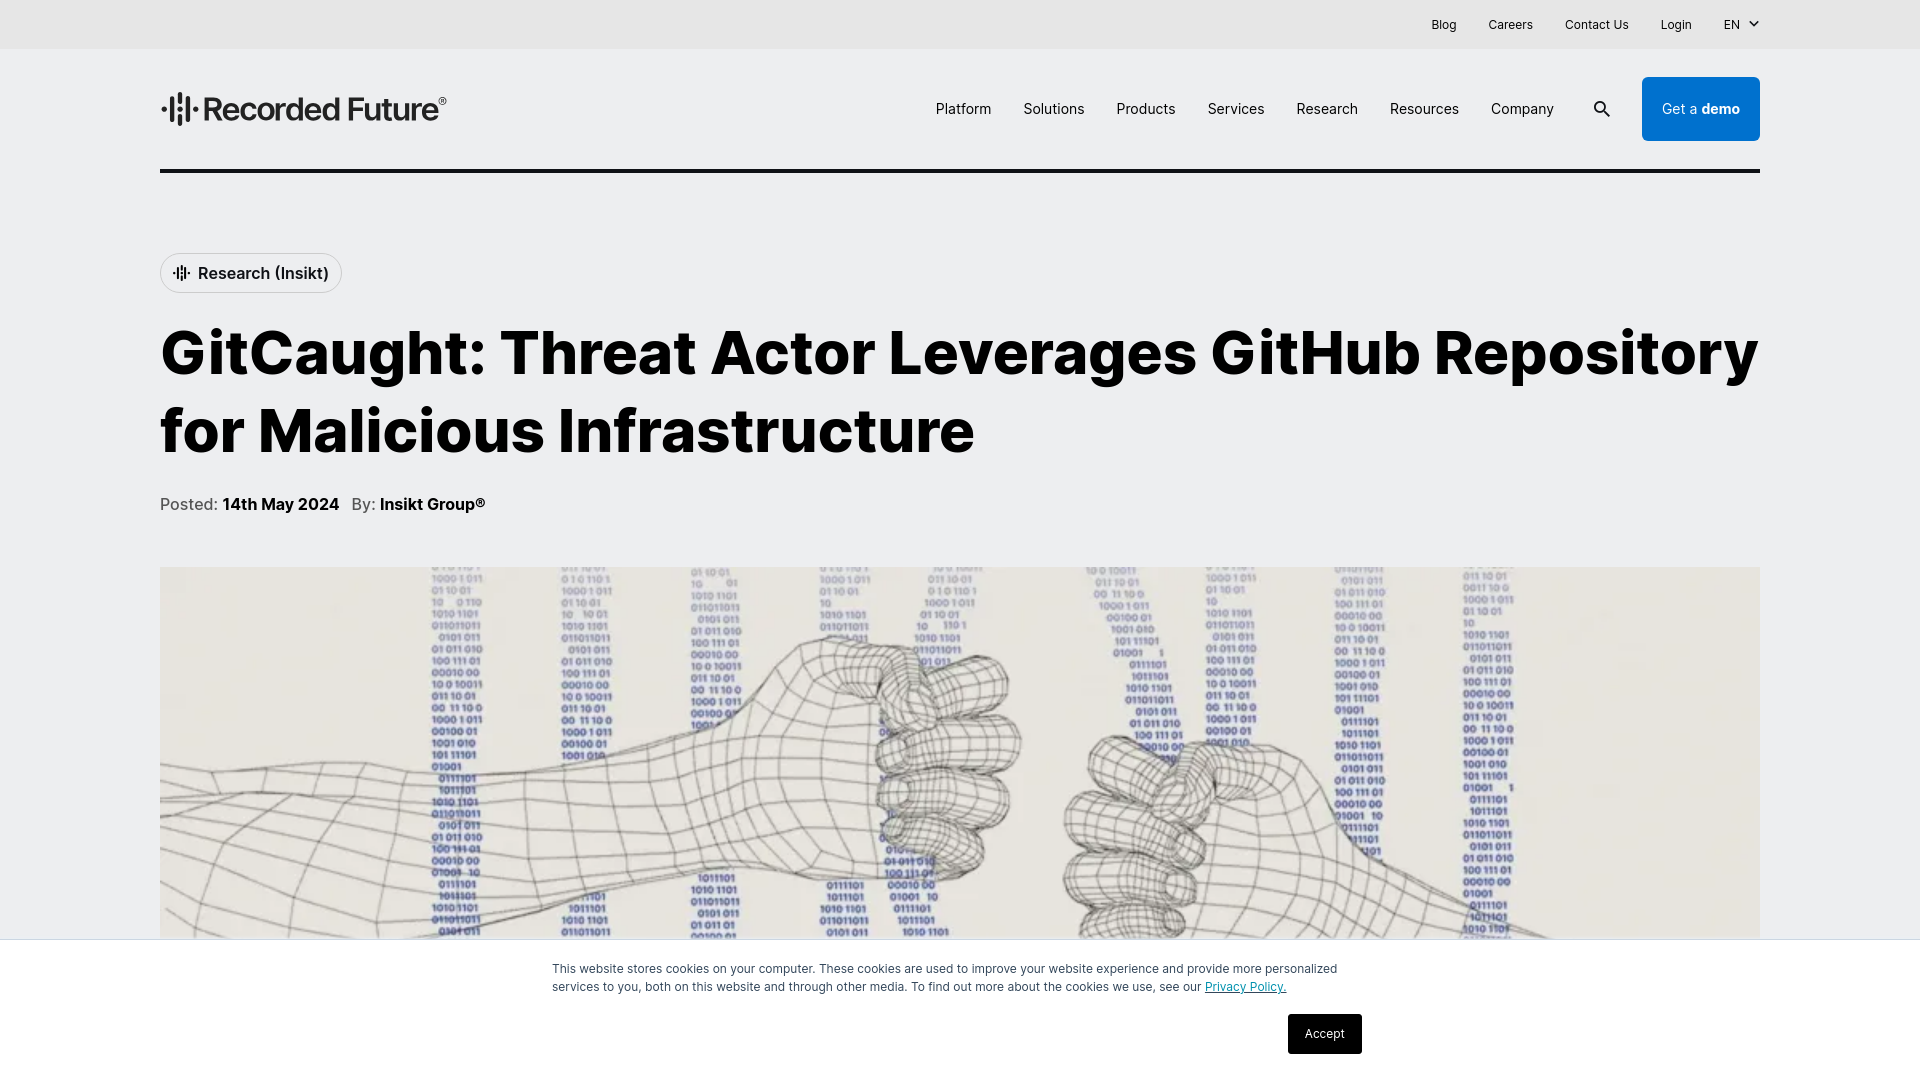The width and height of the screenshot is (1920, 1080).
Task: Accept the cookie consent toggle
Action: click(1325, 1034)
